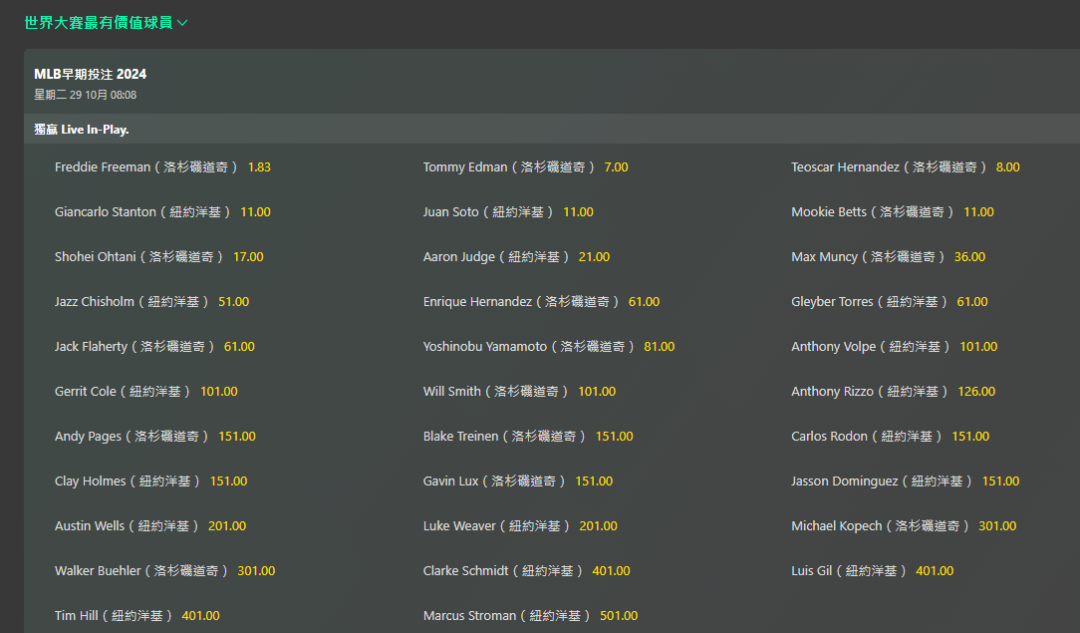This screenshot has width=1080, height=633.
Task: Pick Clay Holmes at 151.00
Action: click(x=151, y=480)
